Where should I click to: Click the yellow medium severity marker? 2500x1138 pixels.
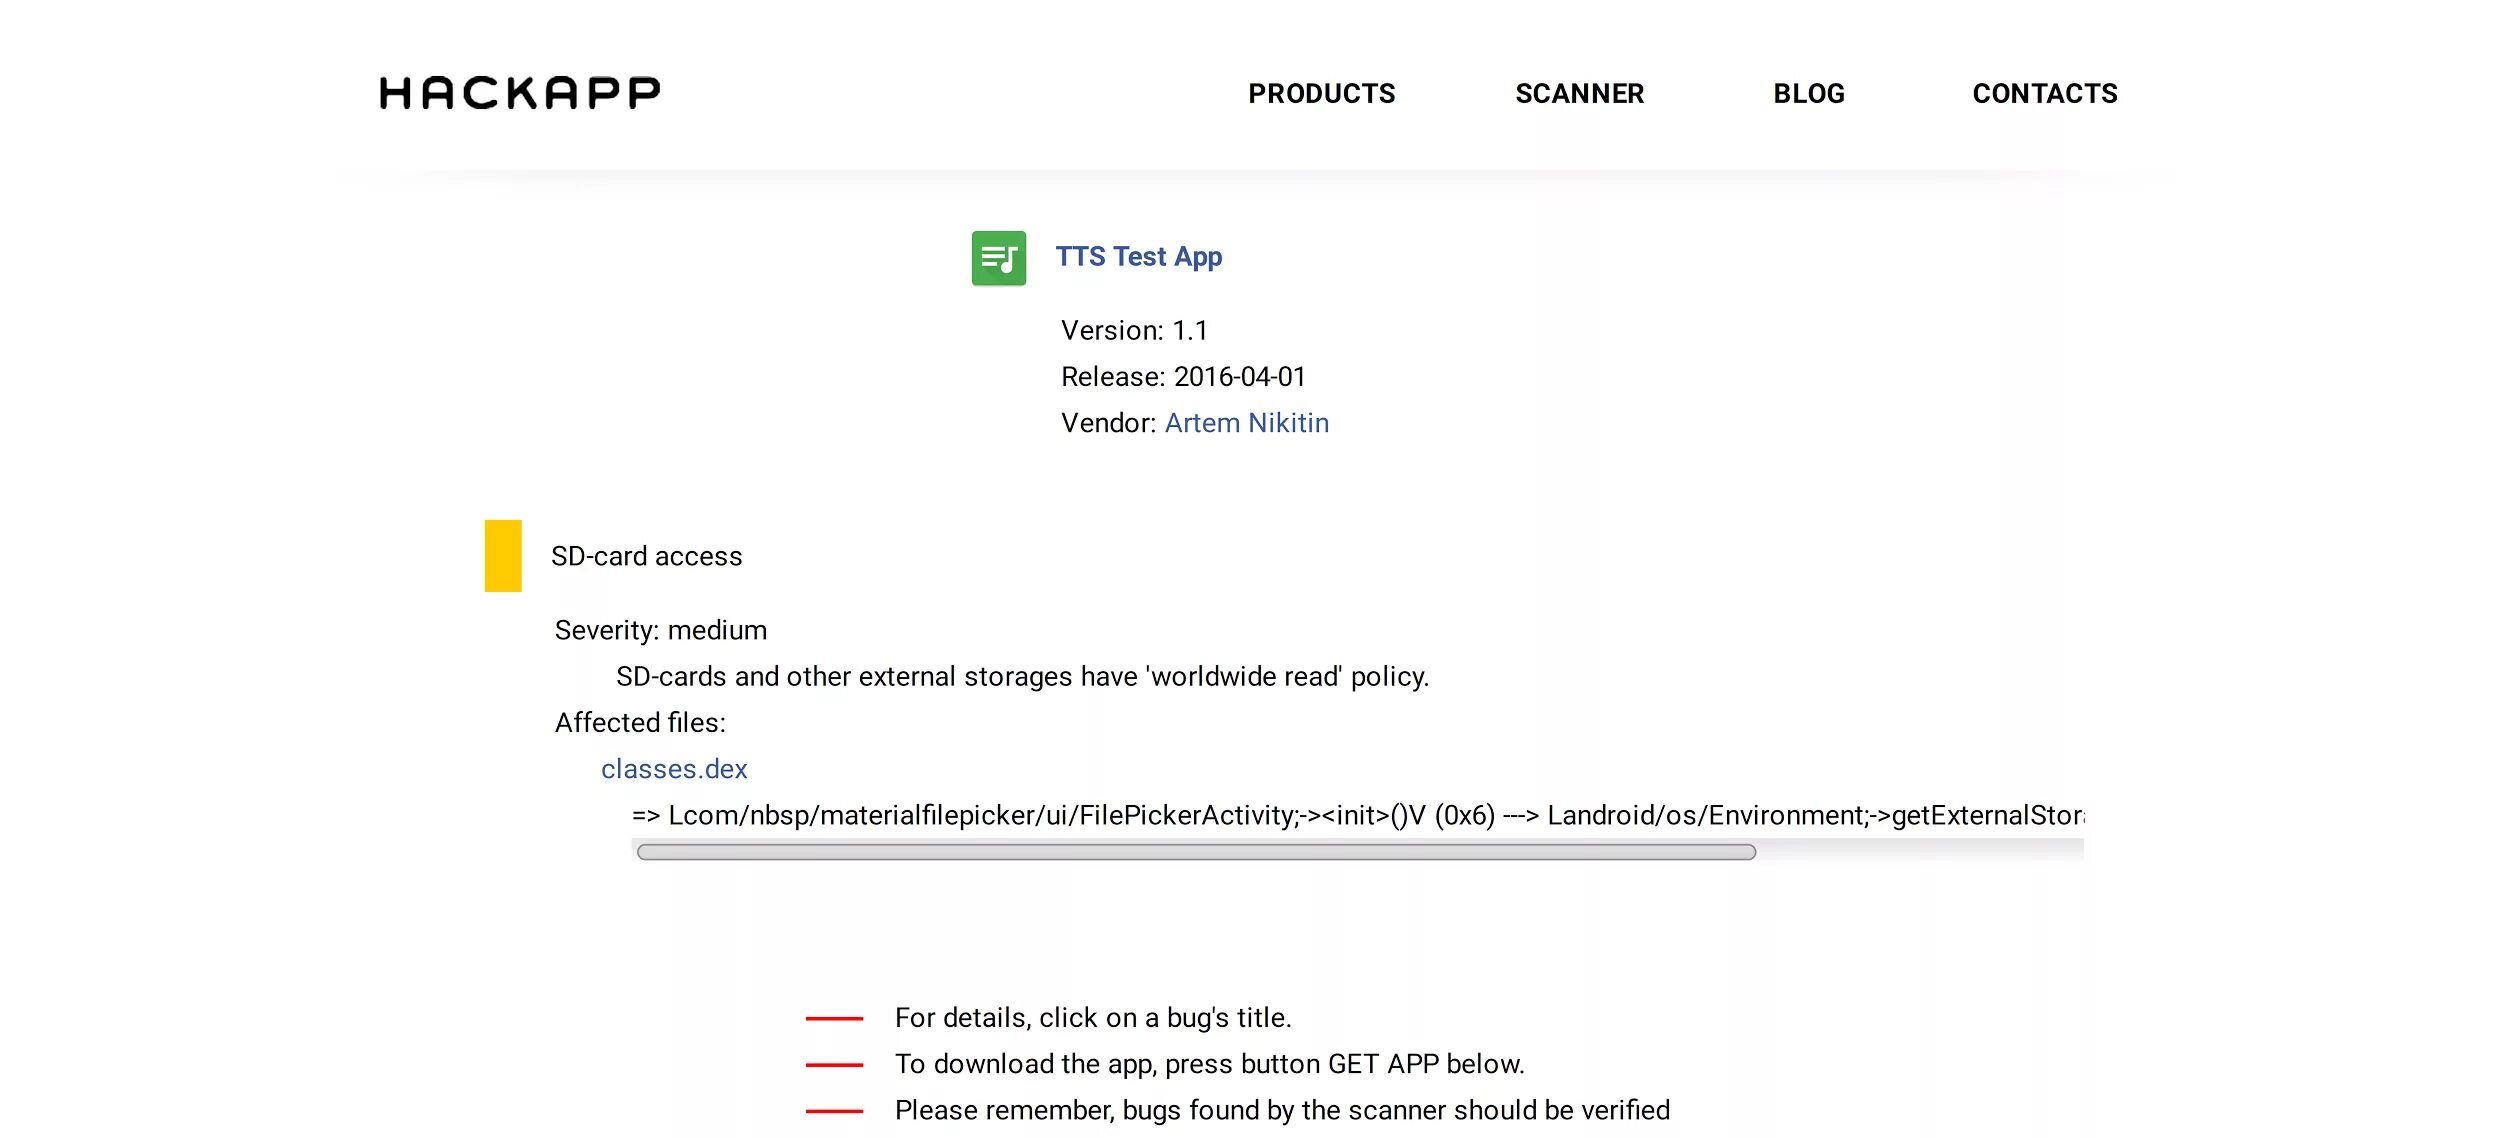click(503, 555)
